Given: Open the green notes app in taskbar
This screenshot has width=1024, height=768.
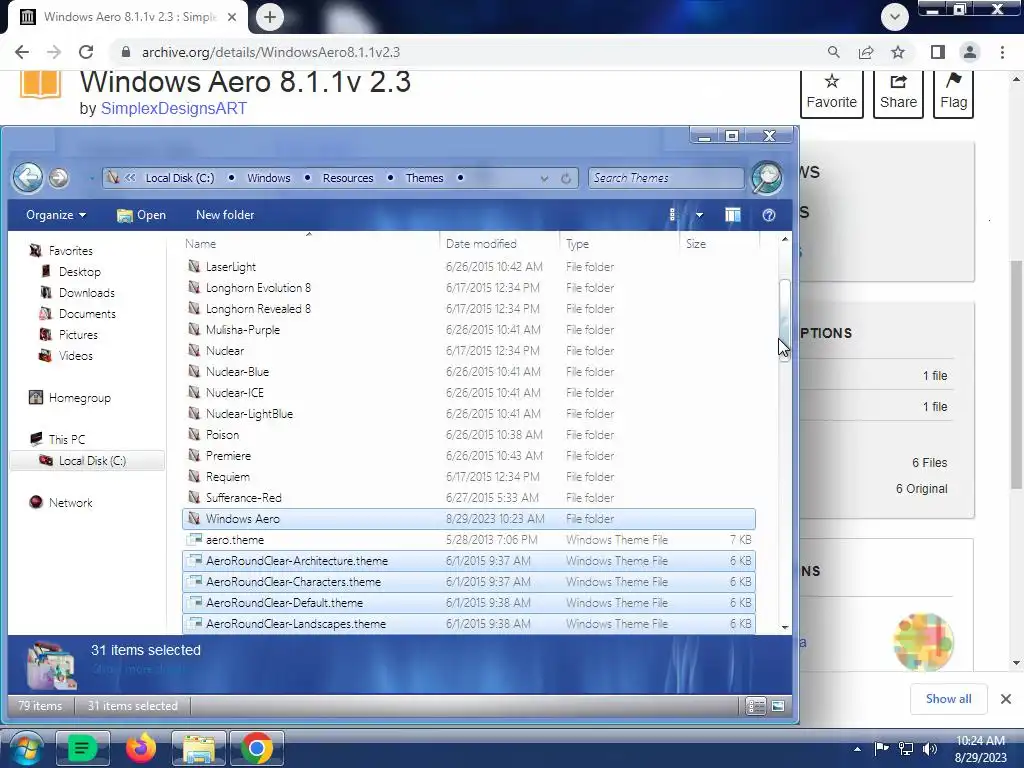Looking at the screenshot, I should [x=82, y=748].
